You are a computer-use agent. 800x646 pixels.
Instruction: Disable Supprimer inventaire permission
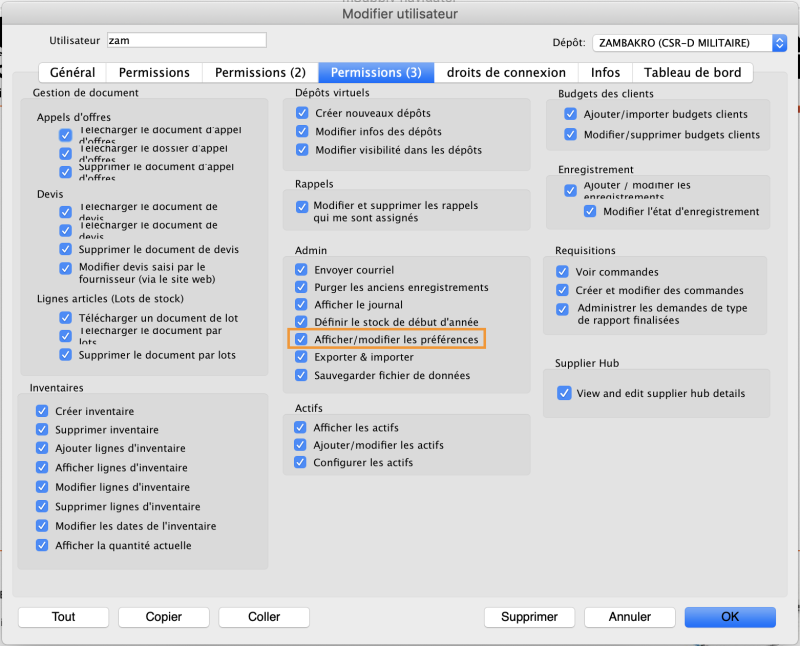(41, 430)
